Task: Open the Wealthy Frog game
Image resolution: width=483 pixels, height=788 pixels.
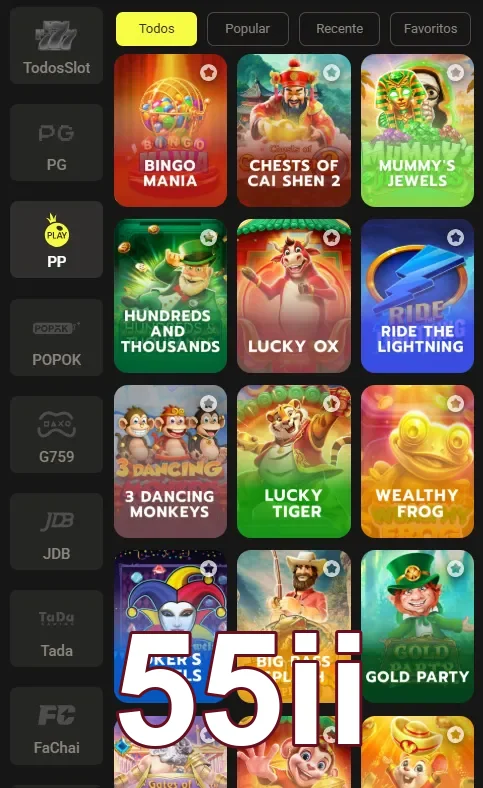Action: [x=417, y=461]
